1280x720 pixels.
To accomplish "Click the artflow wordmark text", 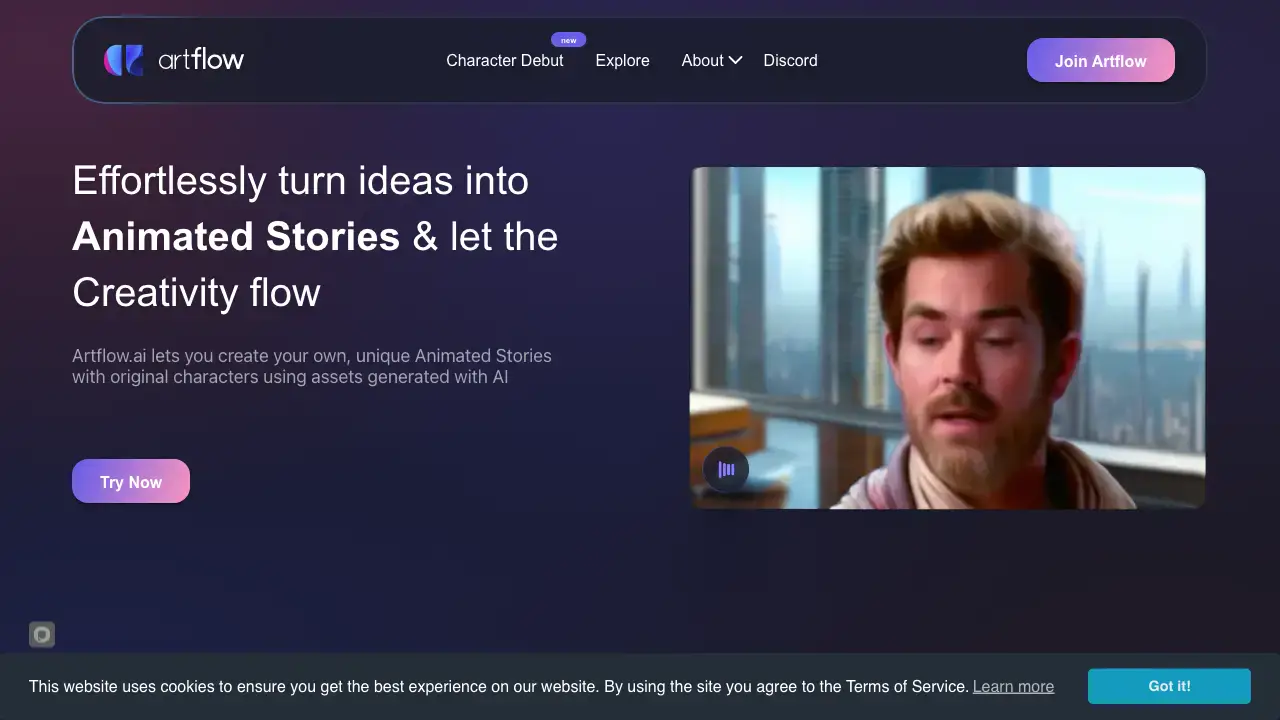I will click(201, 60).
